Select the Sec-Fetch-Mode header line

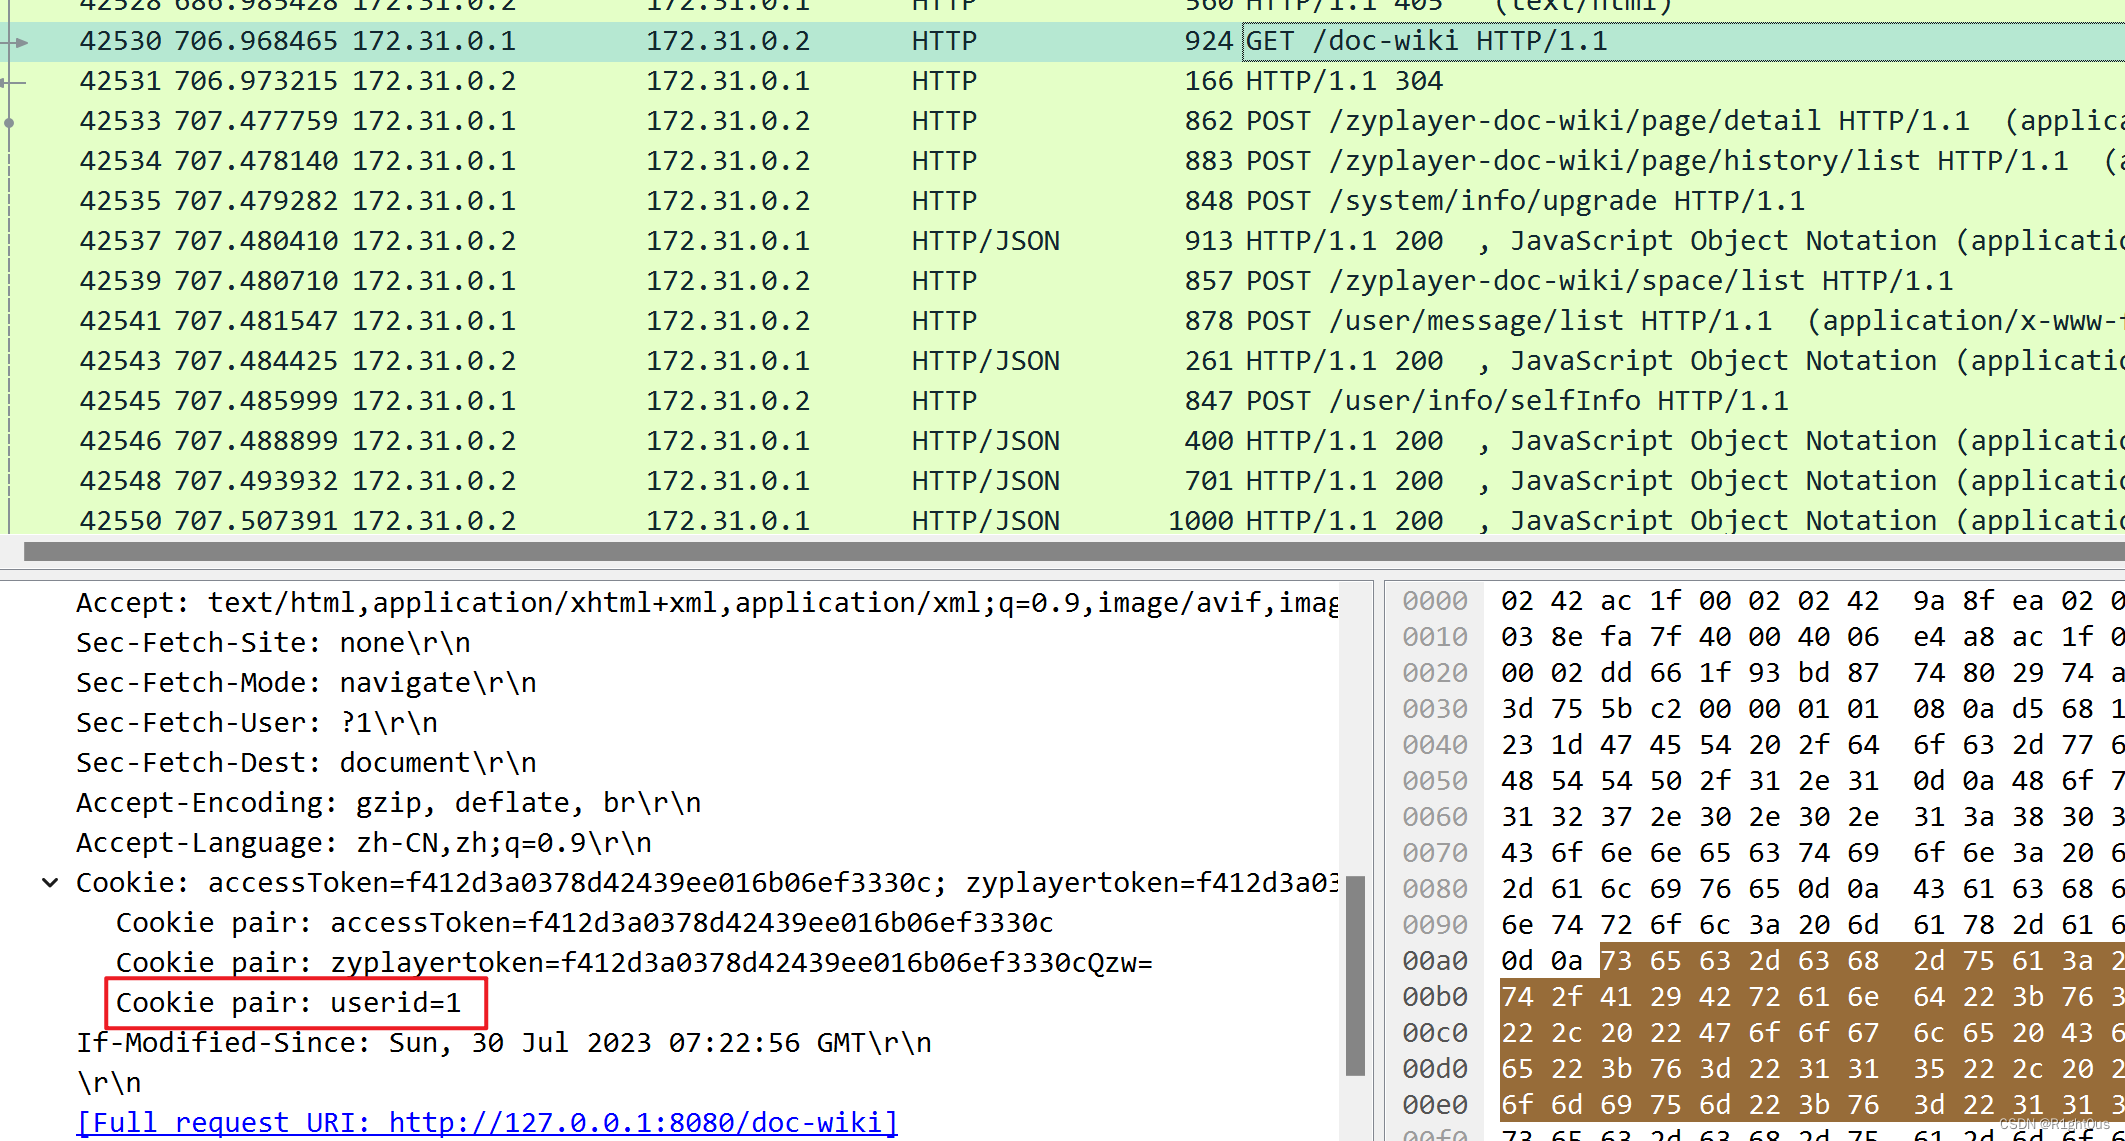[307, 683]
